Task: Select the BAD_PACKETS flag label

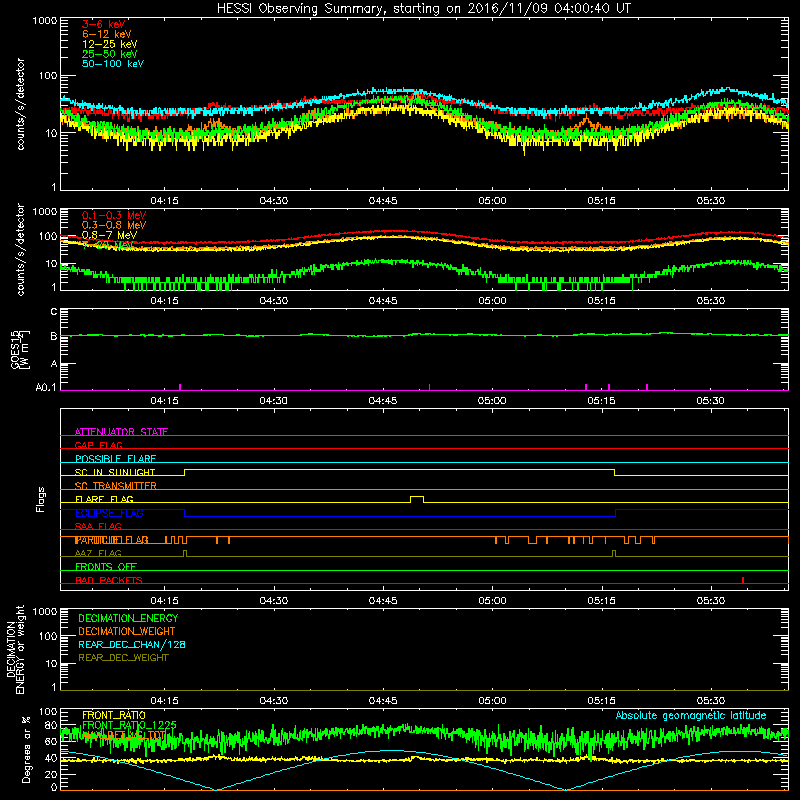Action: pyautogui.click(x=109, y=580)
